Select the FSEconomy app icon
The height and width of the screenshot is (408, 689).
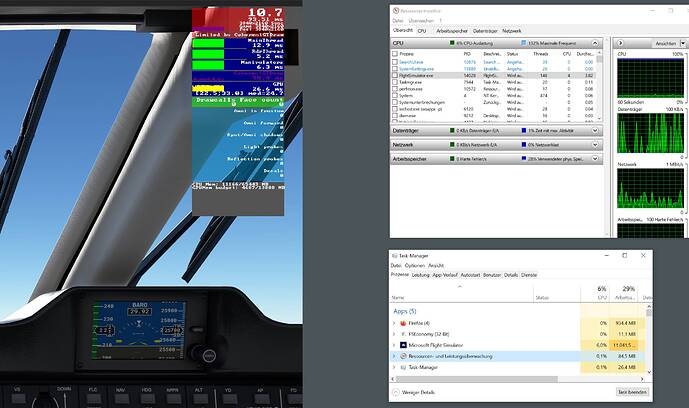click(x=404, y=333)
